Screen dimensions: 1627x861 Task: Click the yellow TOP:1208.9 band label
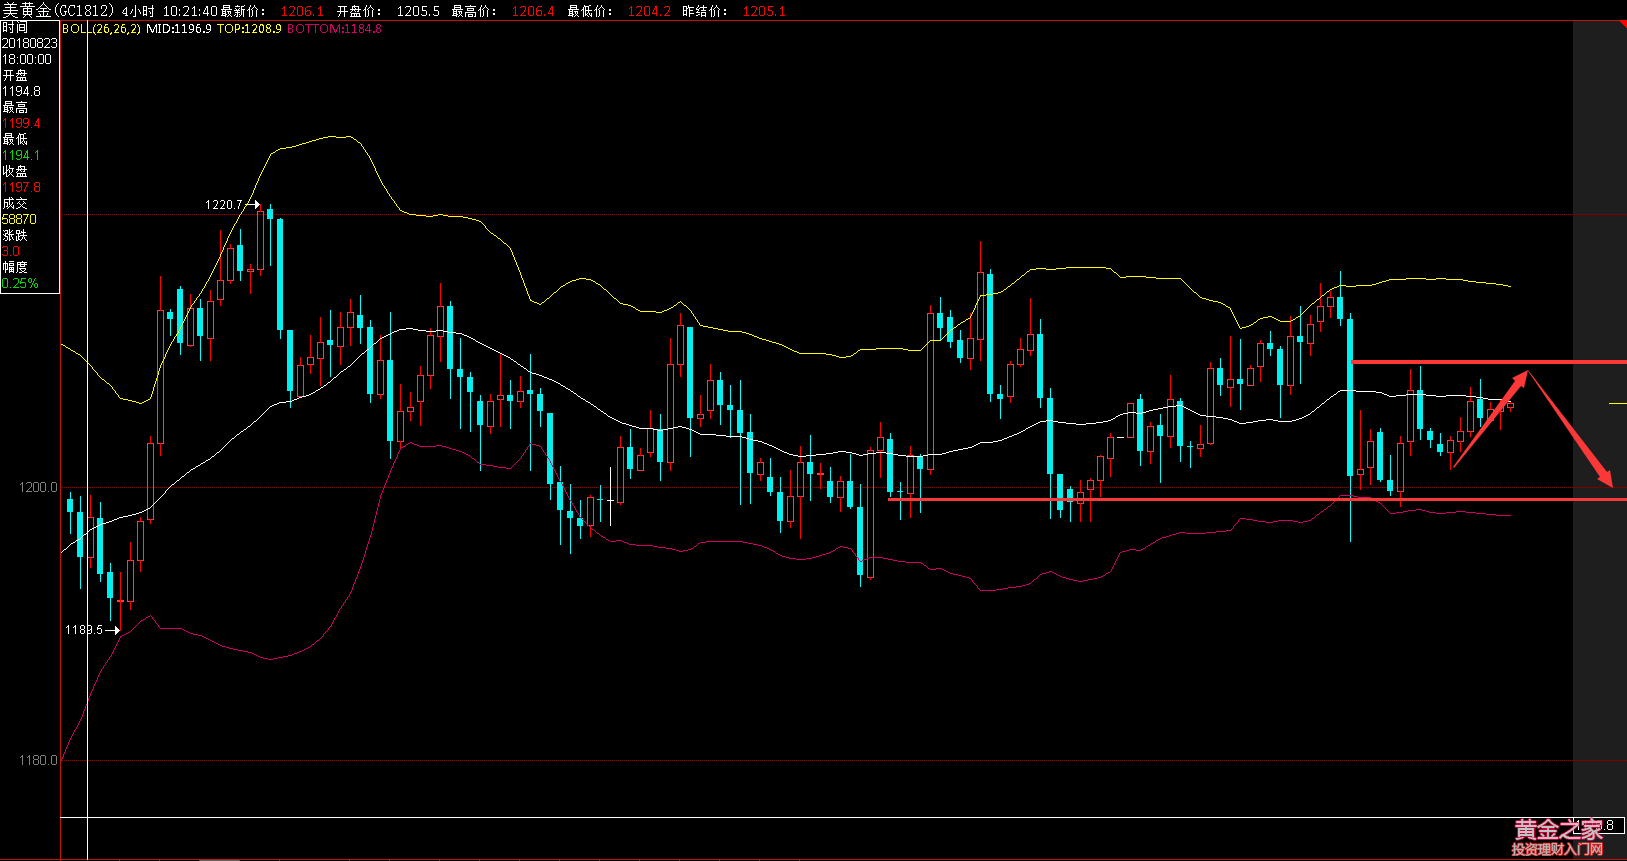[x=249, y=29]
